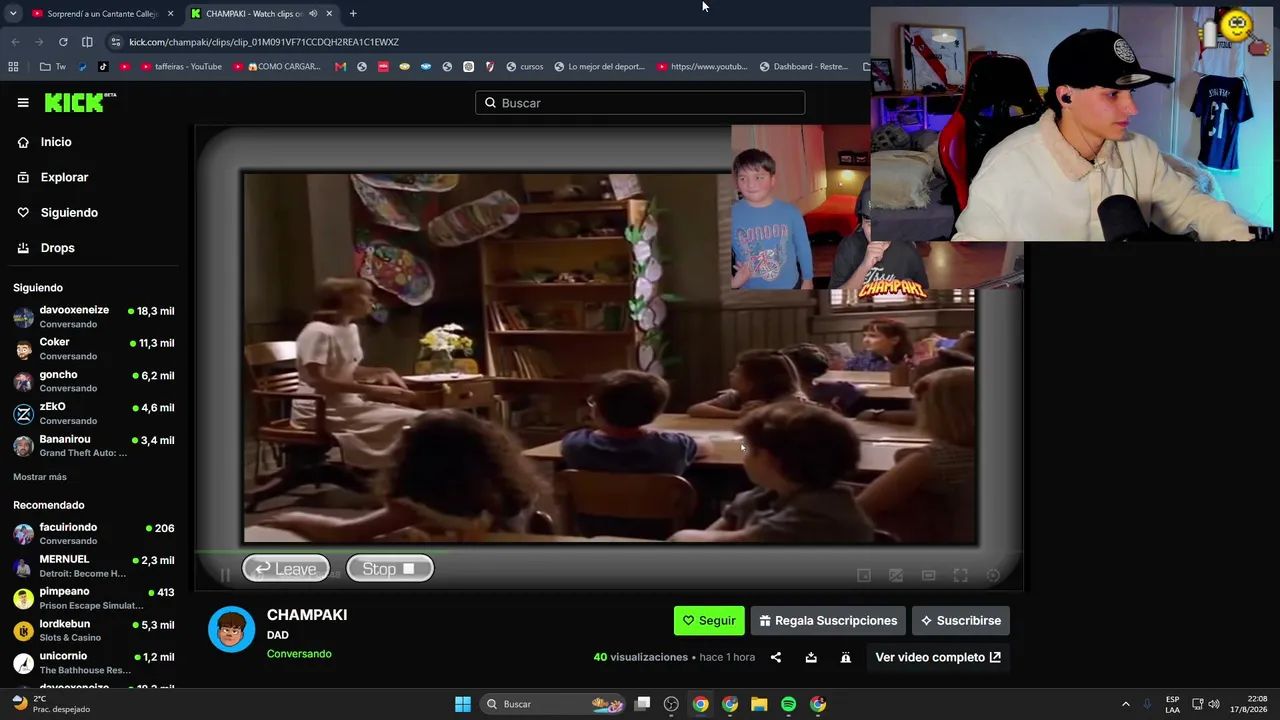Image resolution: width=1280 pixels, height=720 pixels.
Task: Open video player settings gear
Action: tap(993, 575)
